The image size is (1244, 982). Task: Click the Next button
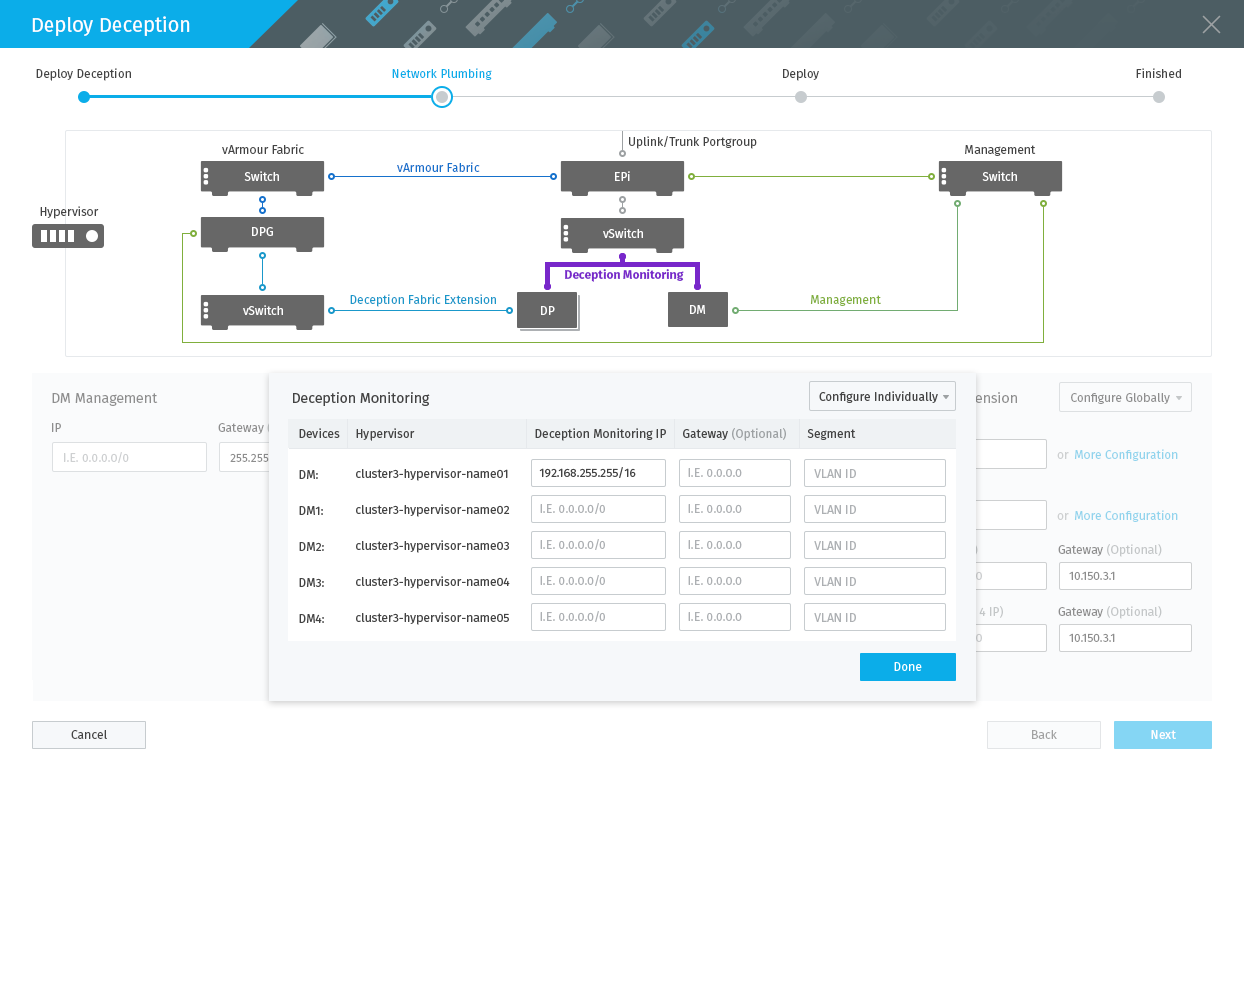tap(1163, 735)
